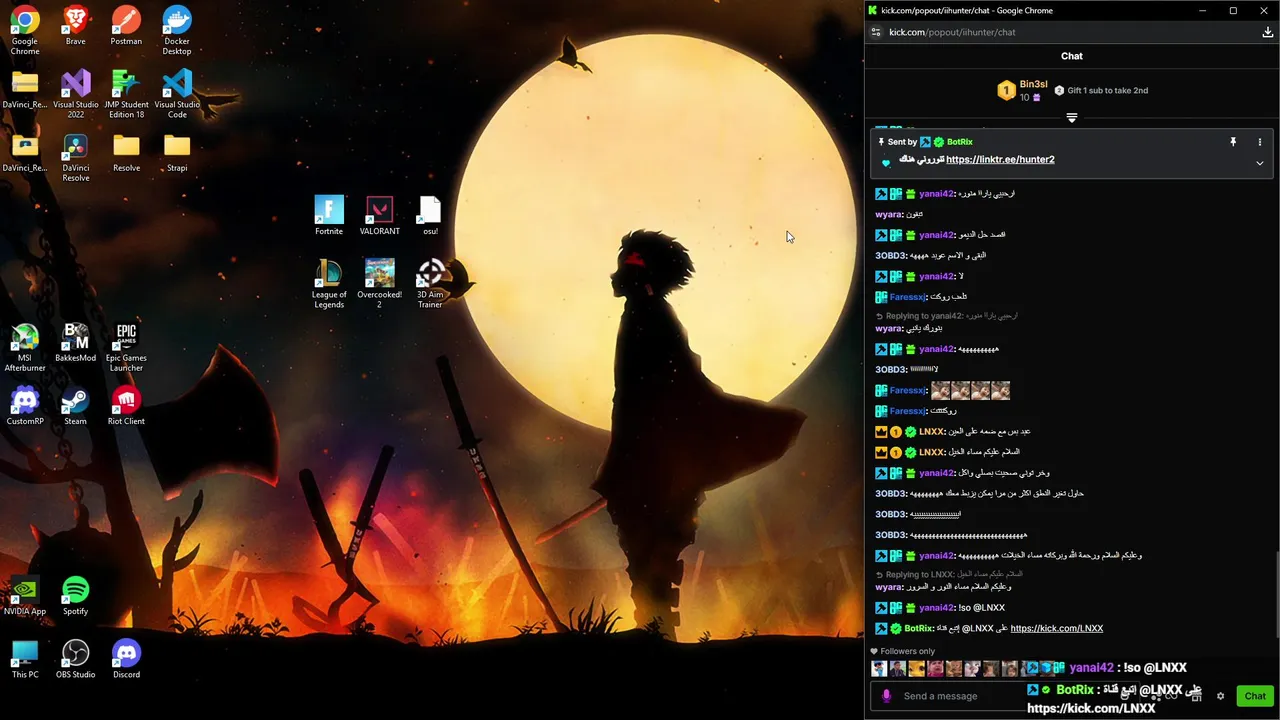Select the MSI Afterburner desktop icon
Screen dimensions: 1280x720
pos(25,347)
